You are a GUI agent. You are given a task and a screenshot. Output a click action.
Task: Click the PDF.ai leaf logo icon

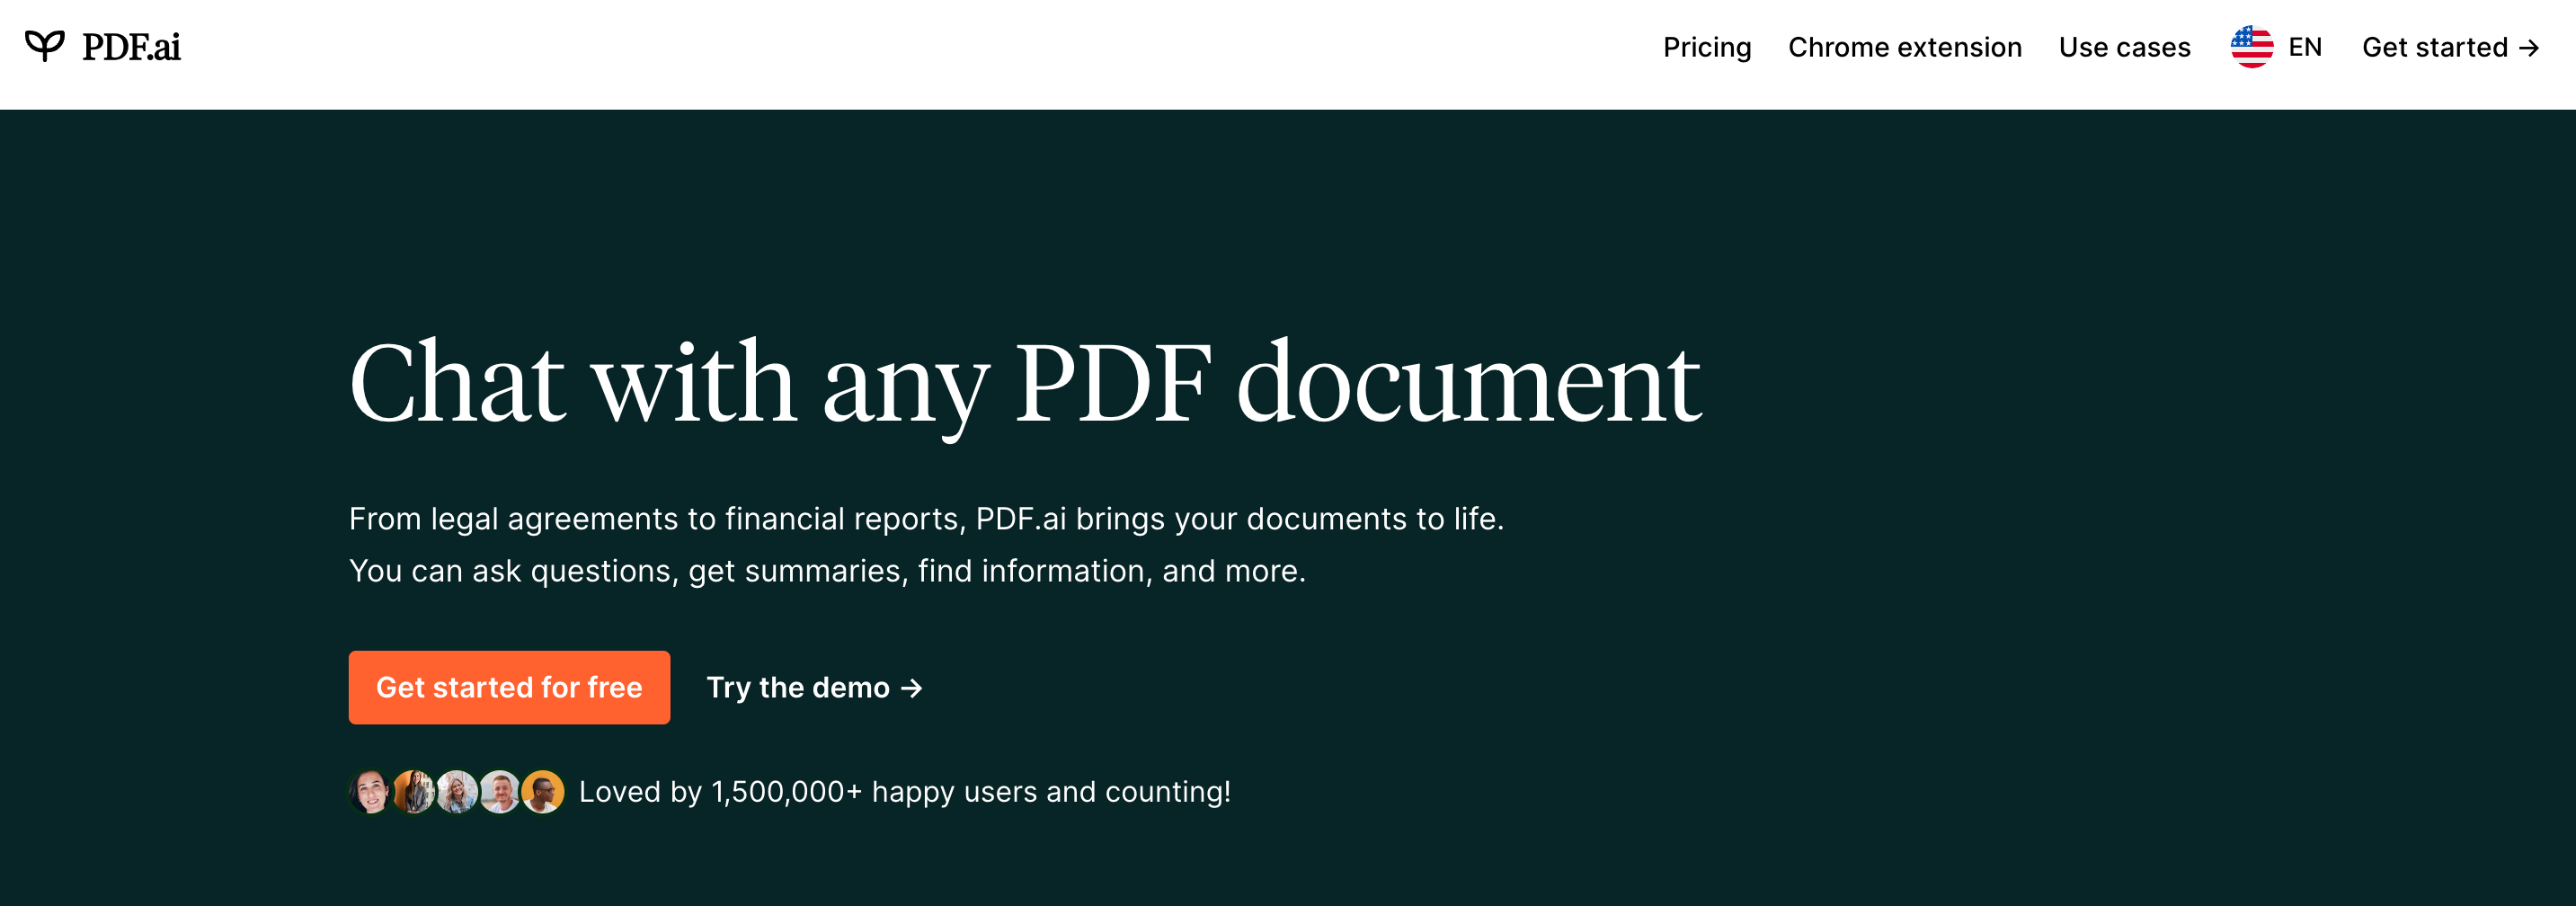point(44,46)
